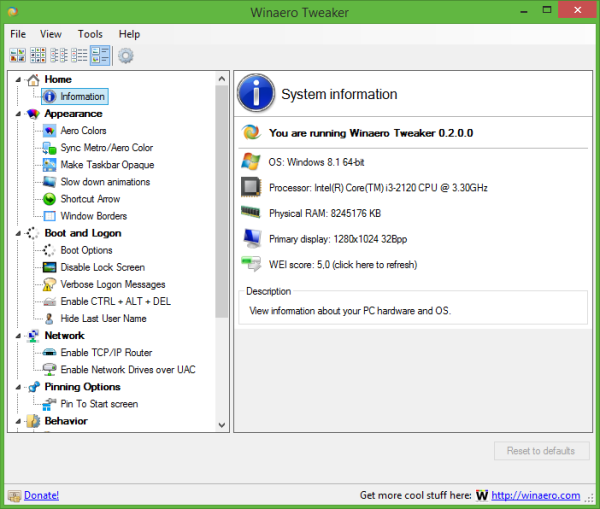The width and height of the screenshot is (600, 509).
Task: Collapse the Pinning Options node
Action: 18,387
